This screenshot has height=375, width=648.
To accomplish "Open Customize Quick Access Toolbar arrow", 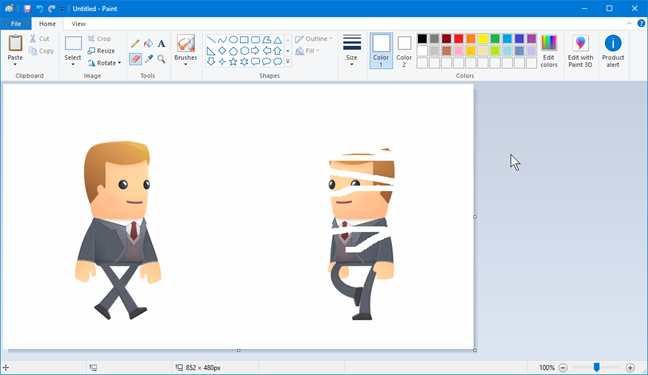I will click(x=62, y=9).
